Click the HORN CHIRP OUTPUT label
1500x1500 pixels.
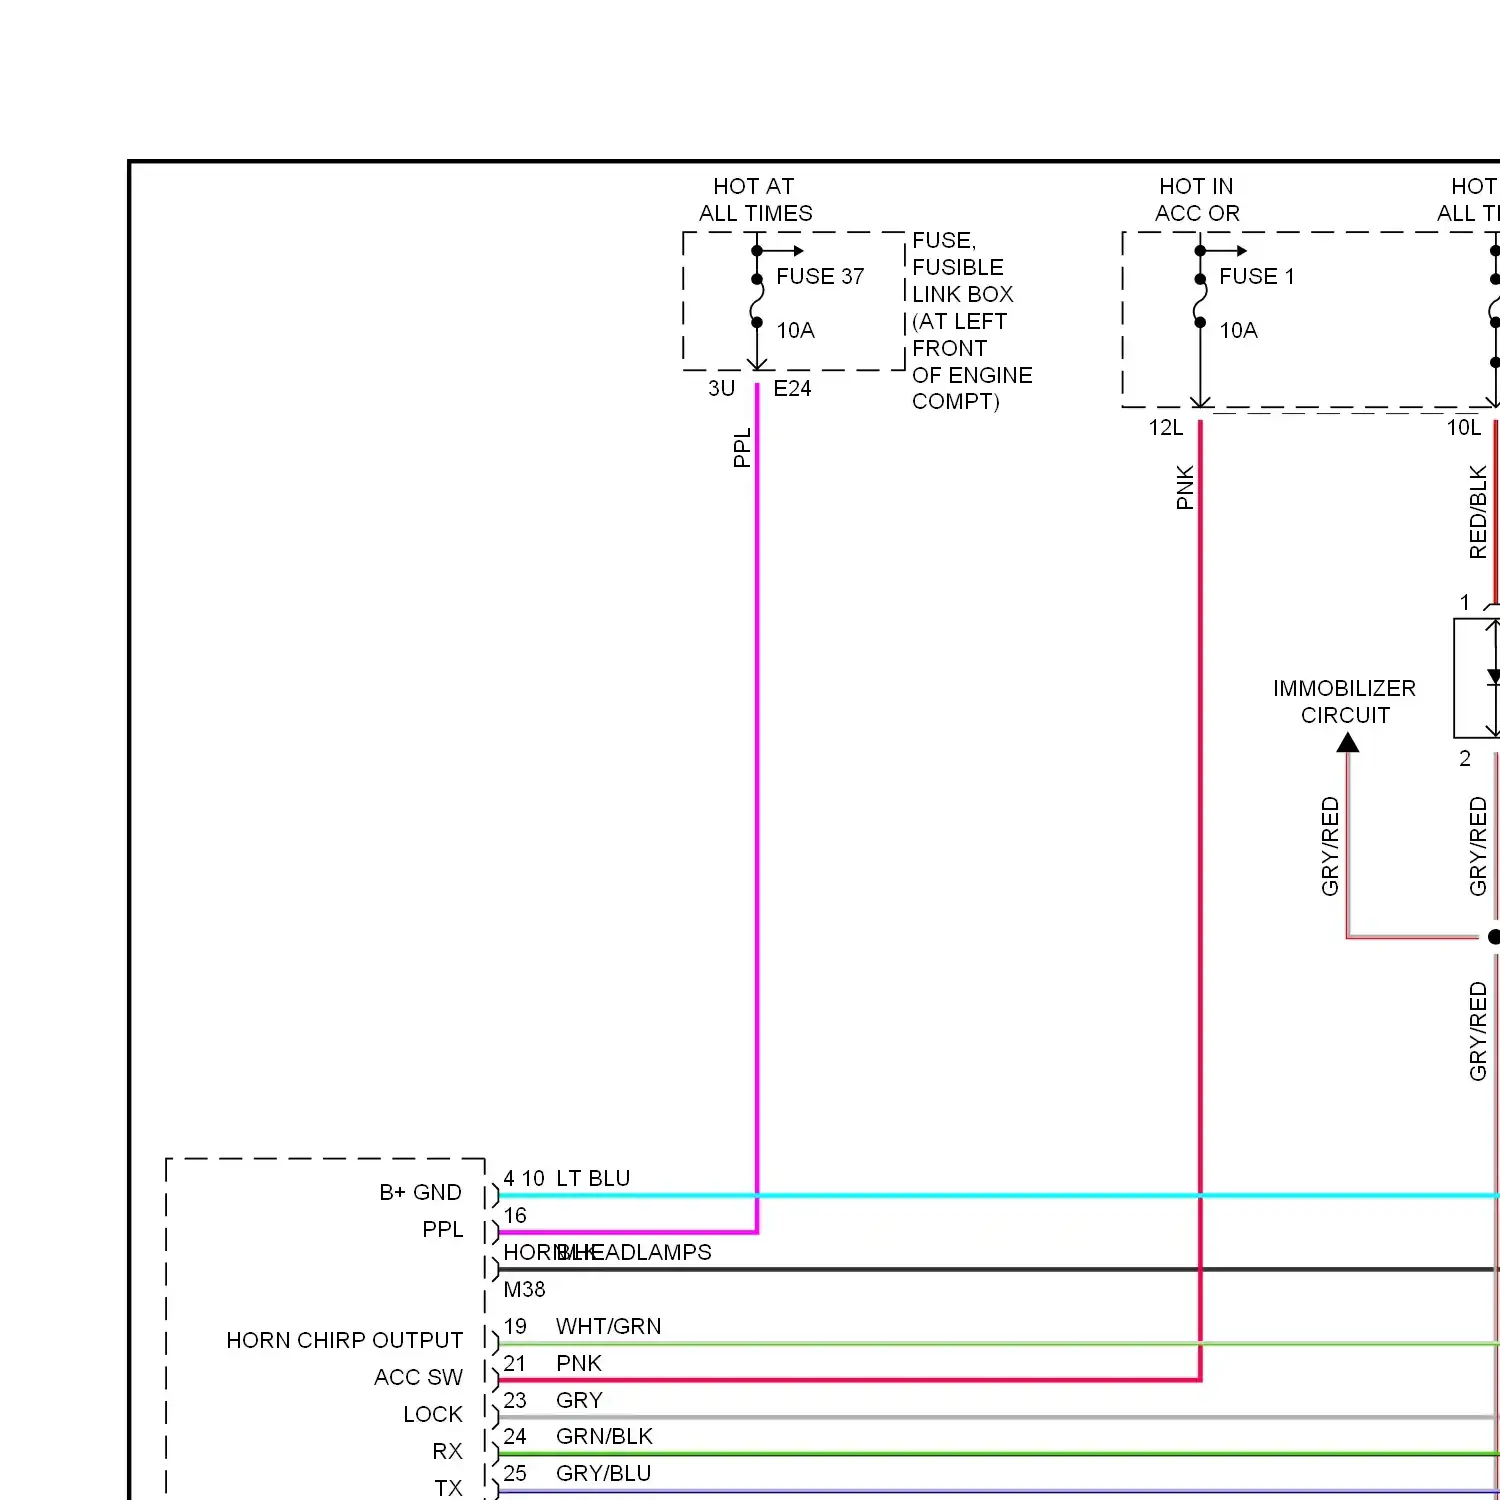(x=344, y=1340)
